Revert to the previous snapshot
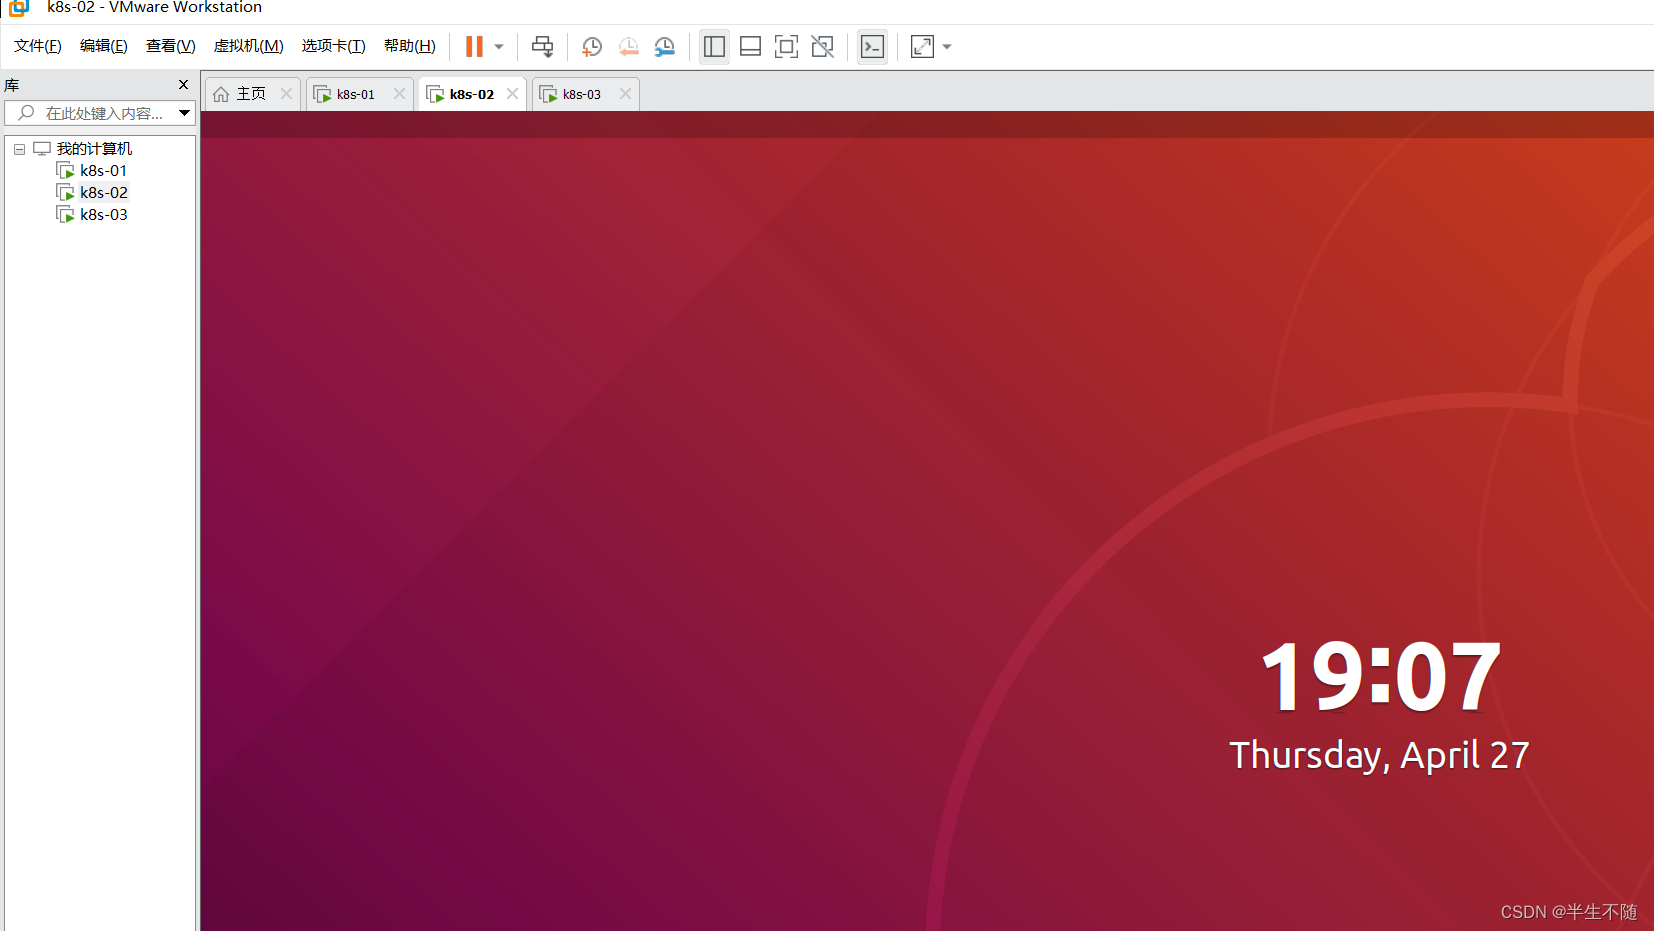Viewport: 1654px width, 931px height. tap(628, 46)
